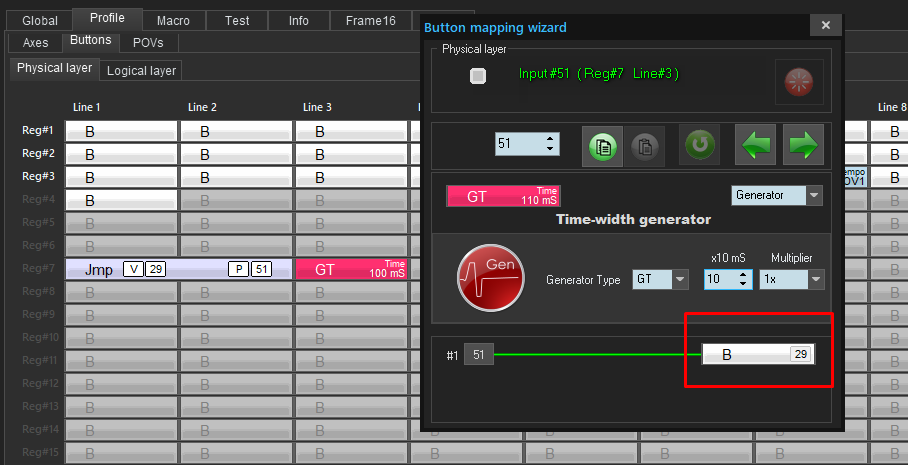Switch to the Macro tab
This screenshot has height=465, width=908.
174,21
